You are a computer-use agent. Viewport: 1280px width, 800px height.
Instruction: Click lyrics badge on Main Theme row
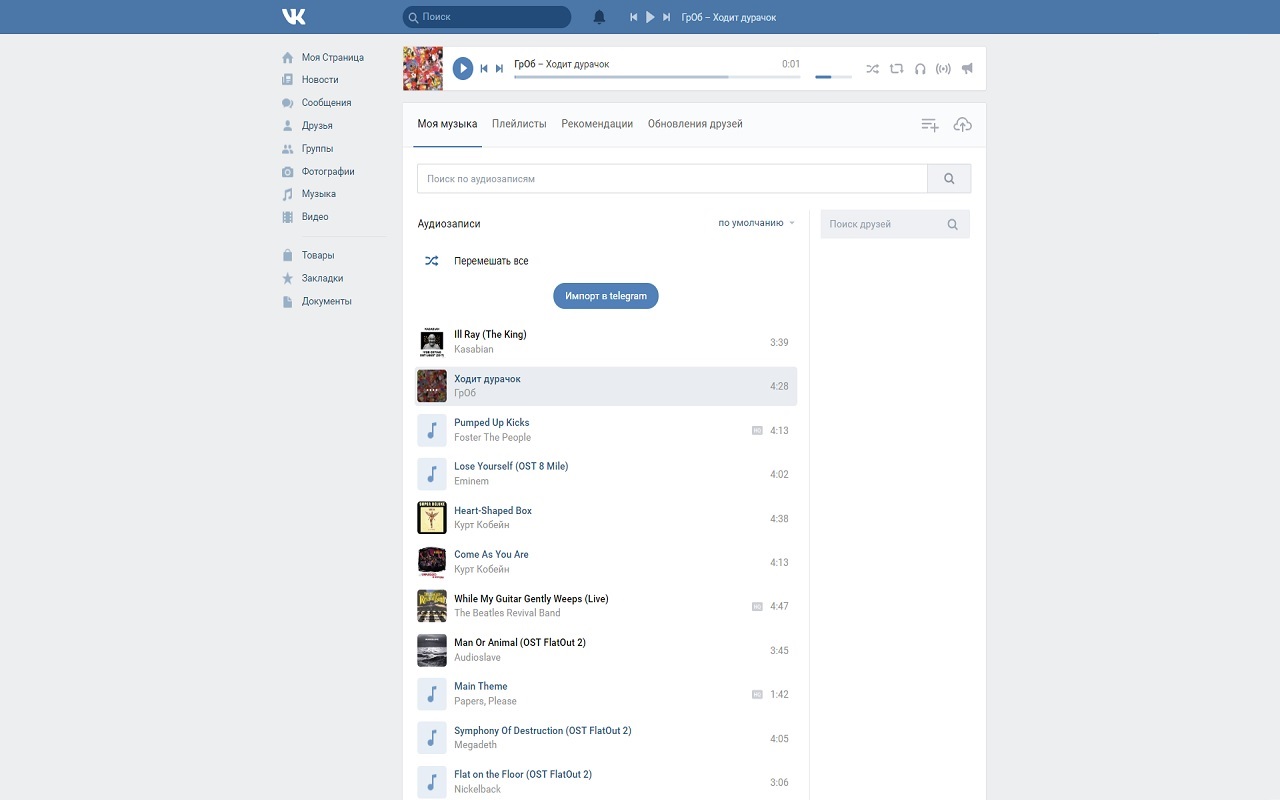[x=757, y=694]
